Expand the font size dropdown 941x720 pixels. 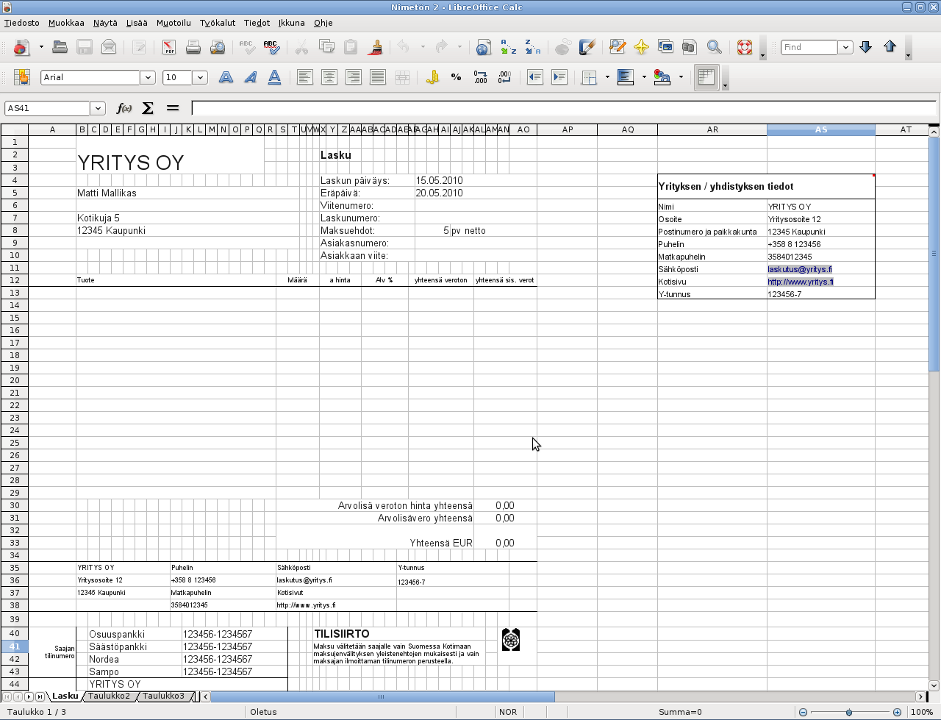pos(200,77)
